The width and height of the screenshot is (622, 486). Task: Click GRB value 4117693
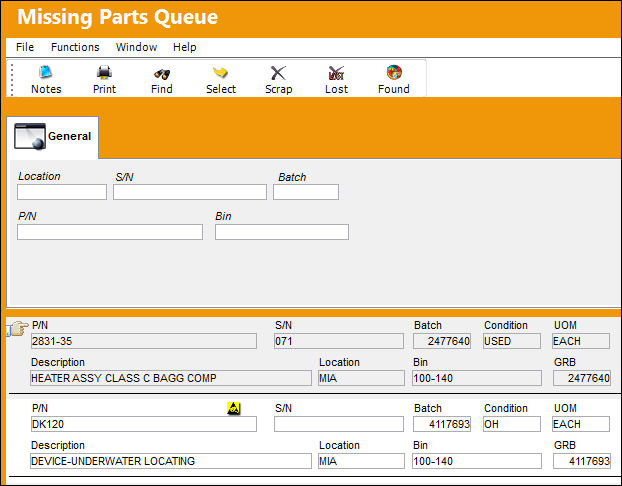[582, 461]
